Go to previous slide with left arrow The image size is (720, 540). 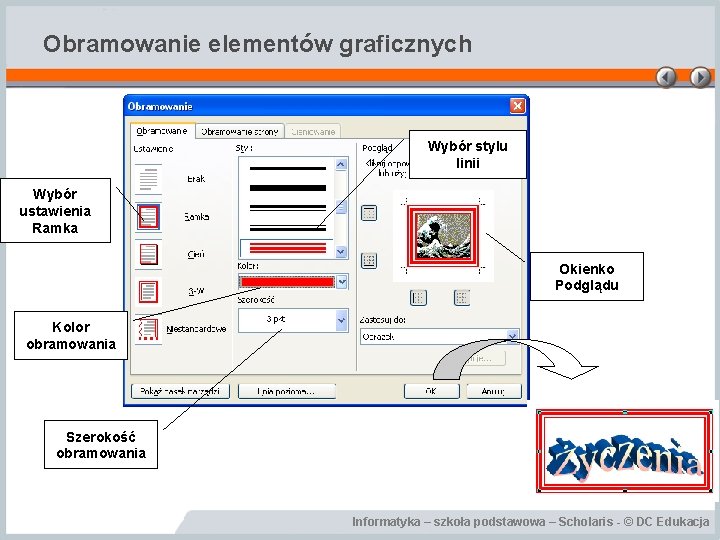pyautogui.click(x=666, y=77)
